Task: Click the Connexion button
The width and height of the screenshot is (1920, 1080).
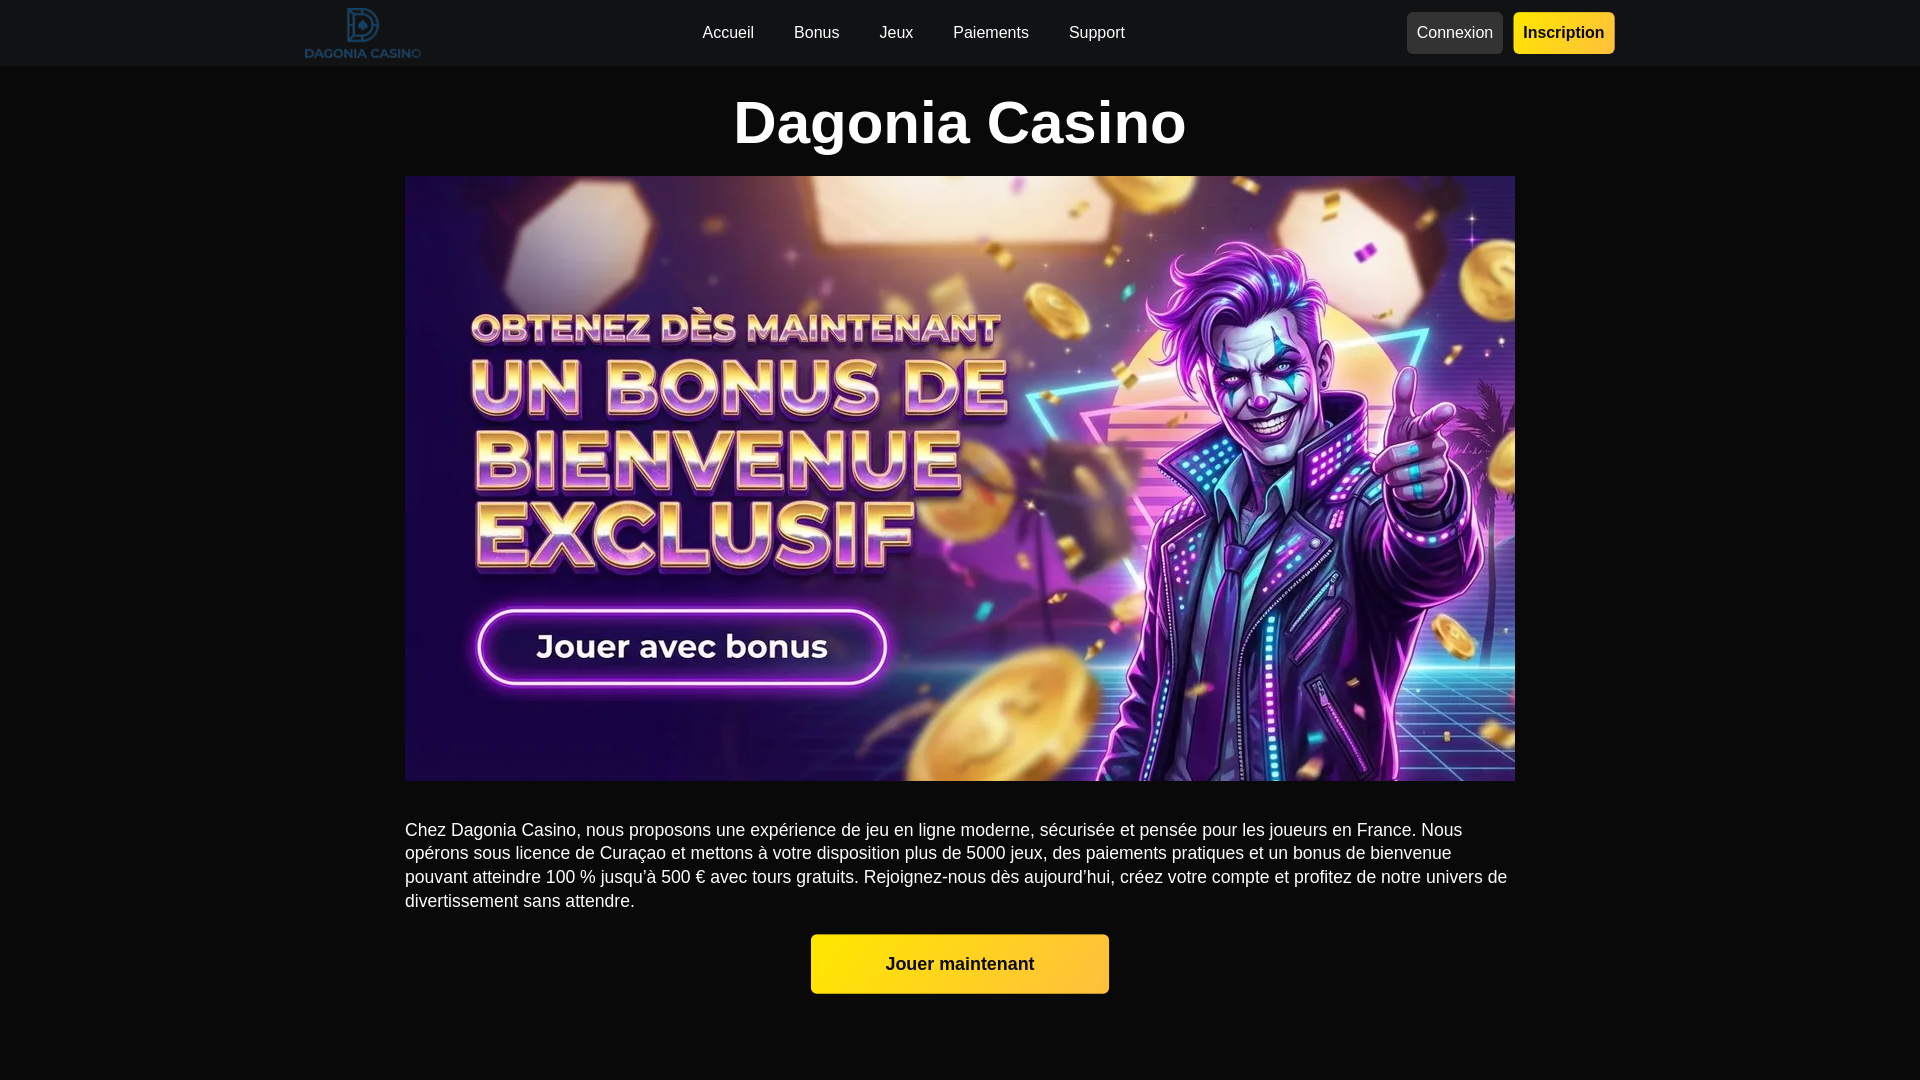Action: [1454, 33]
